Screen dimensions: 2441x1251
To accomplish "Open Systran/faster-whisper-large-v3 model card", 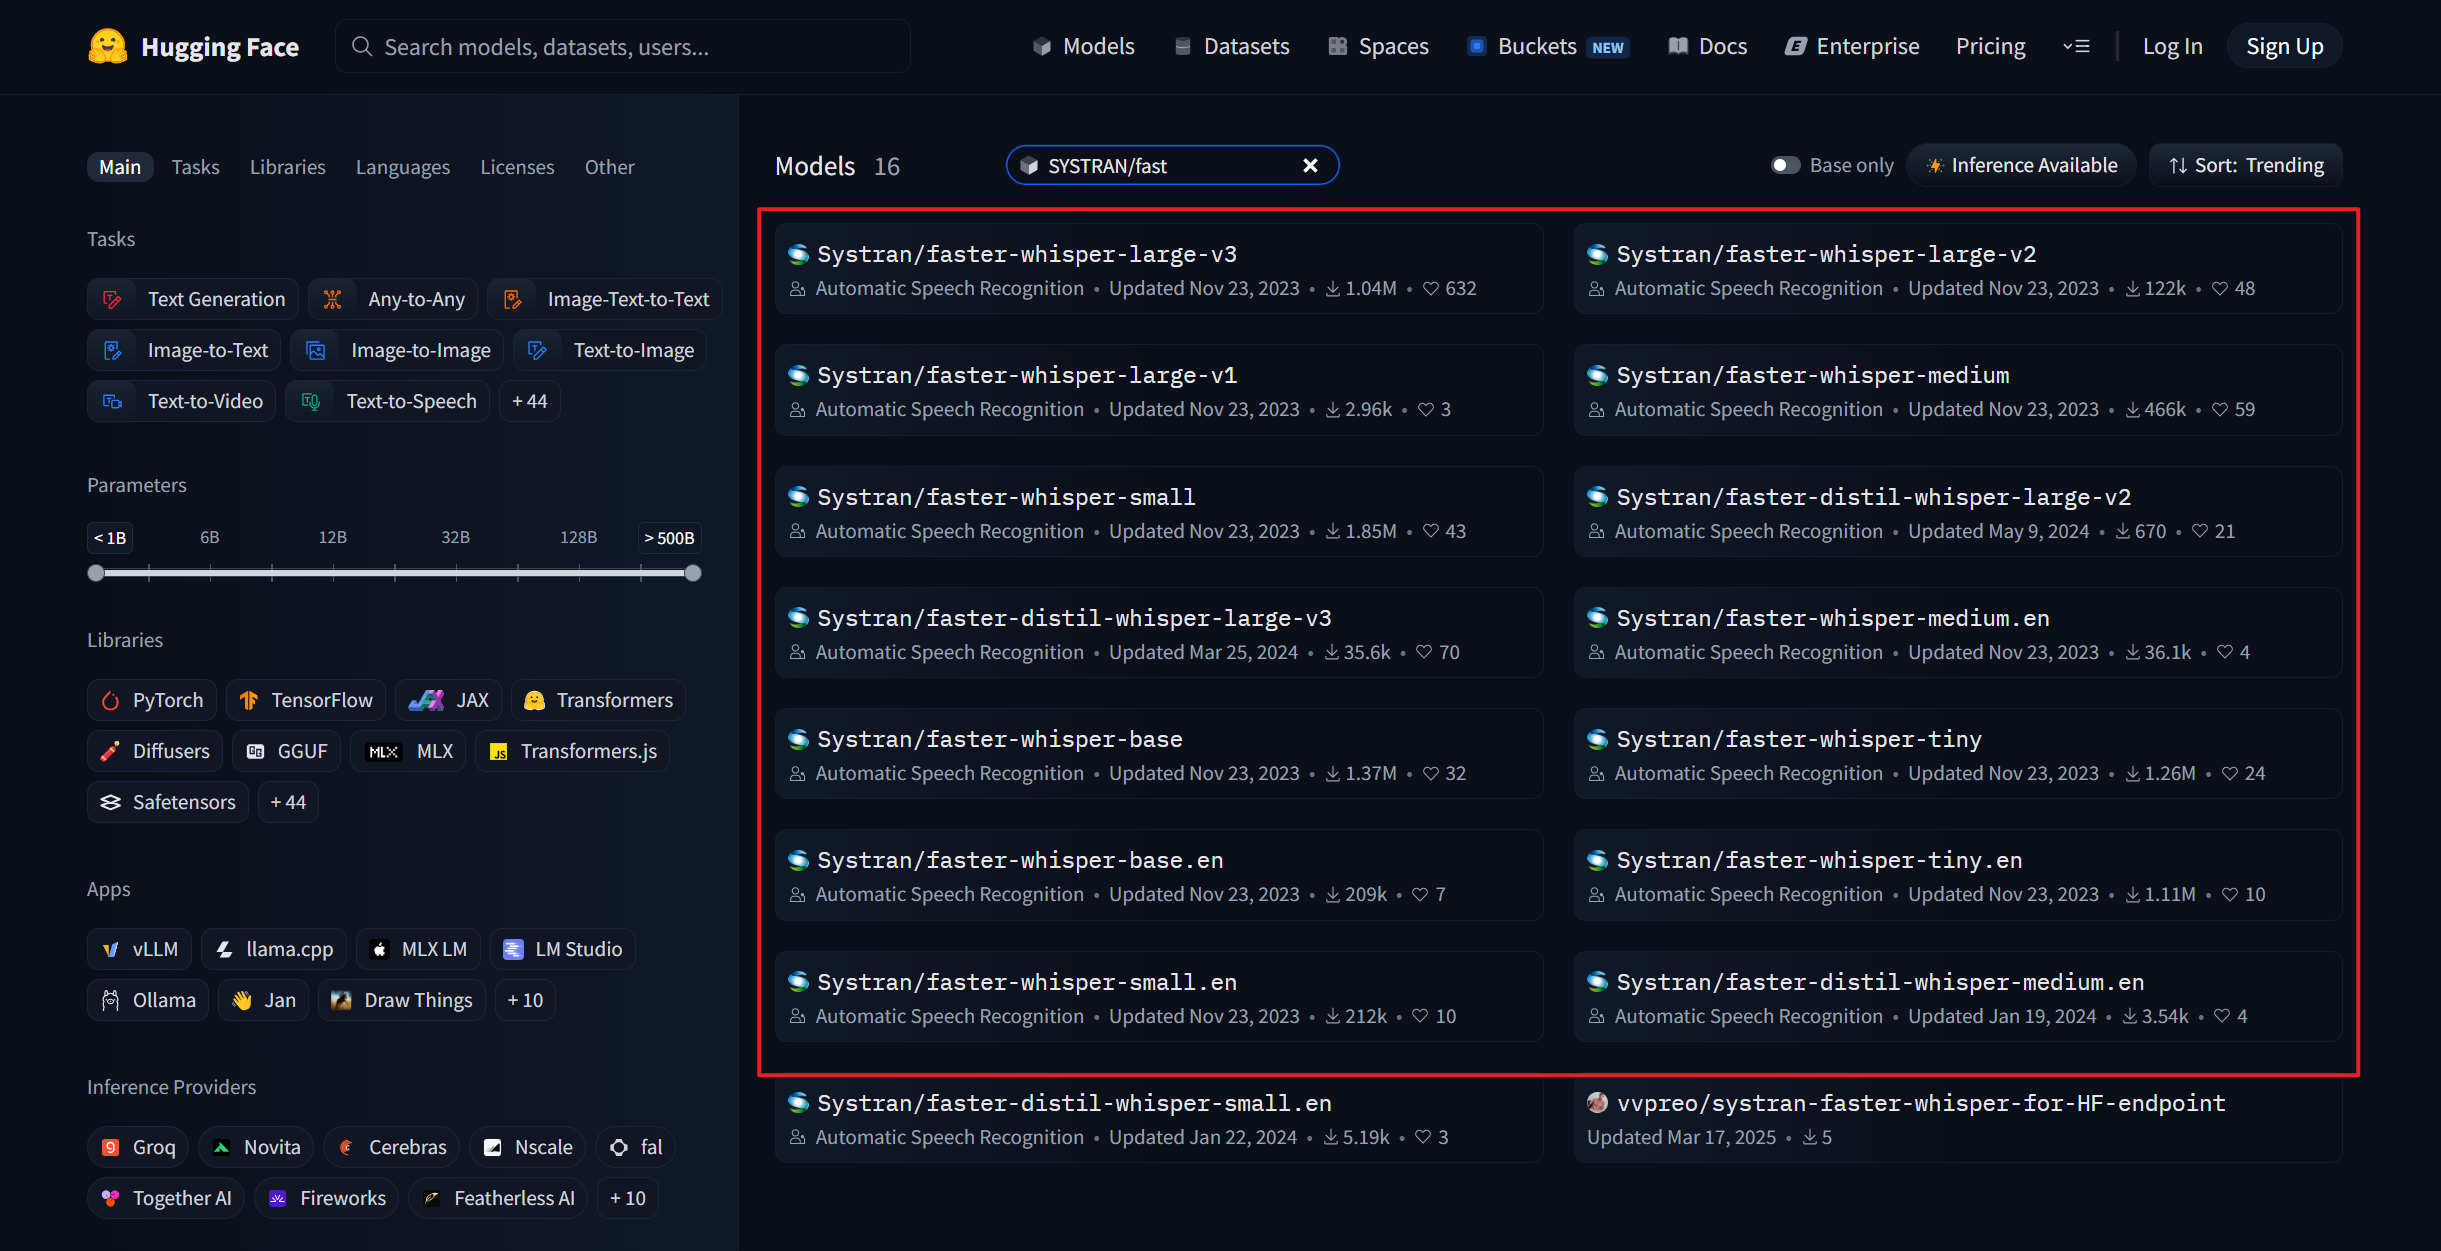I will (1159, 269).
